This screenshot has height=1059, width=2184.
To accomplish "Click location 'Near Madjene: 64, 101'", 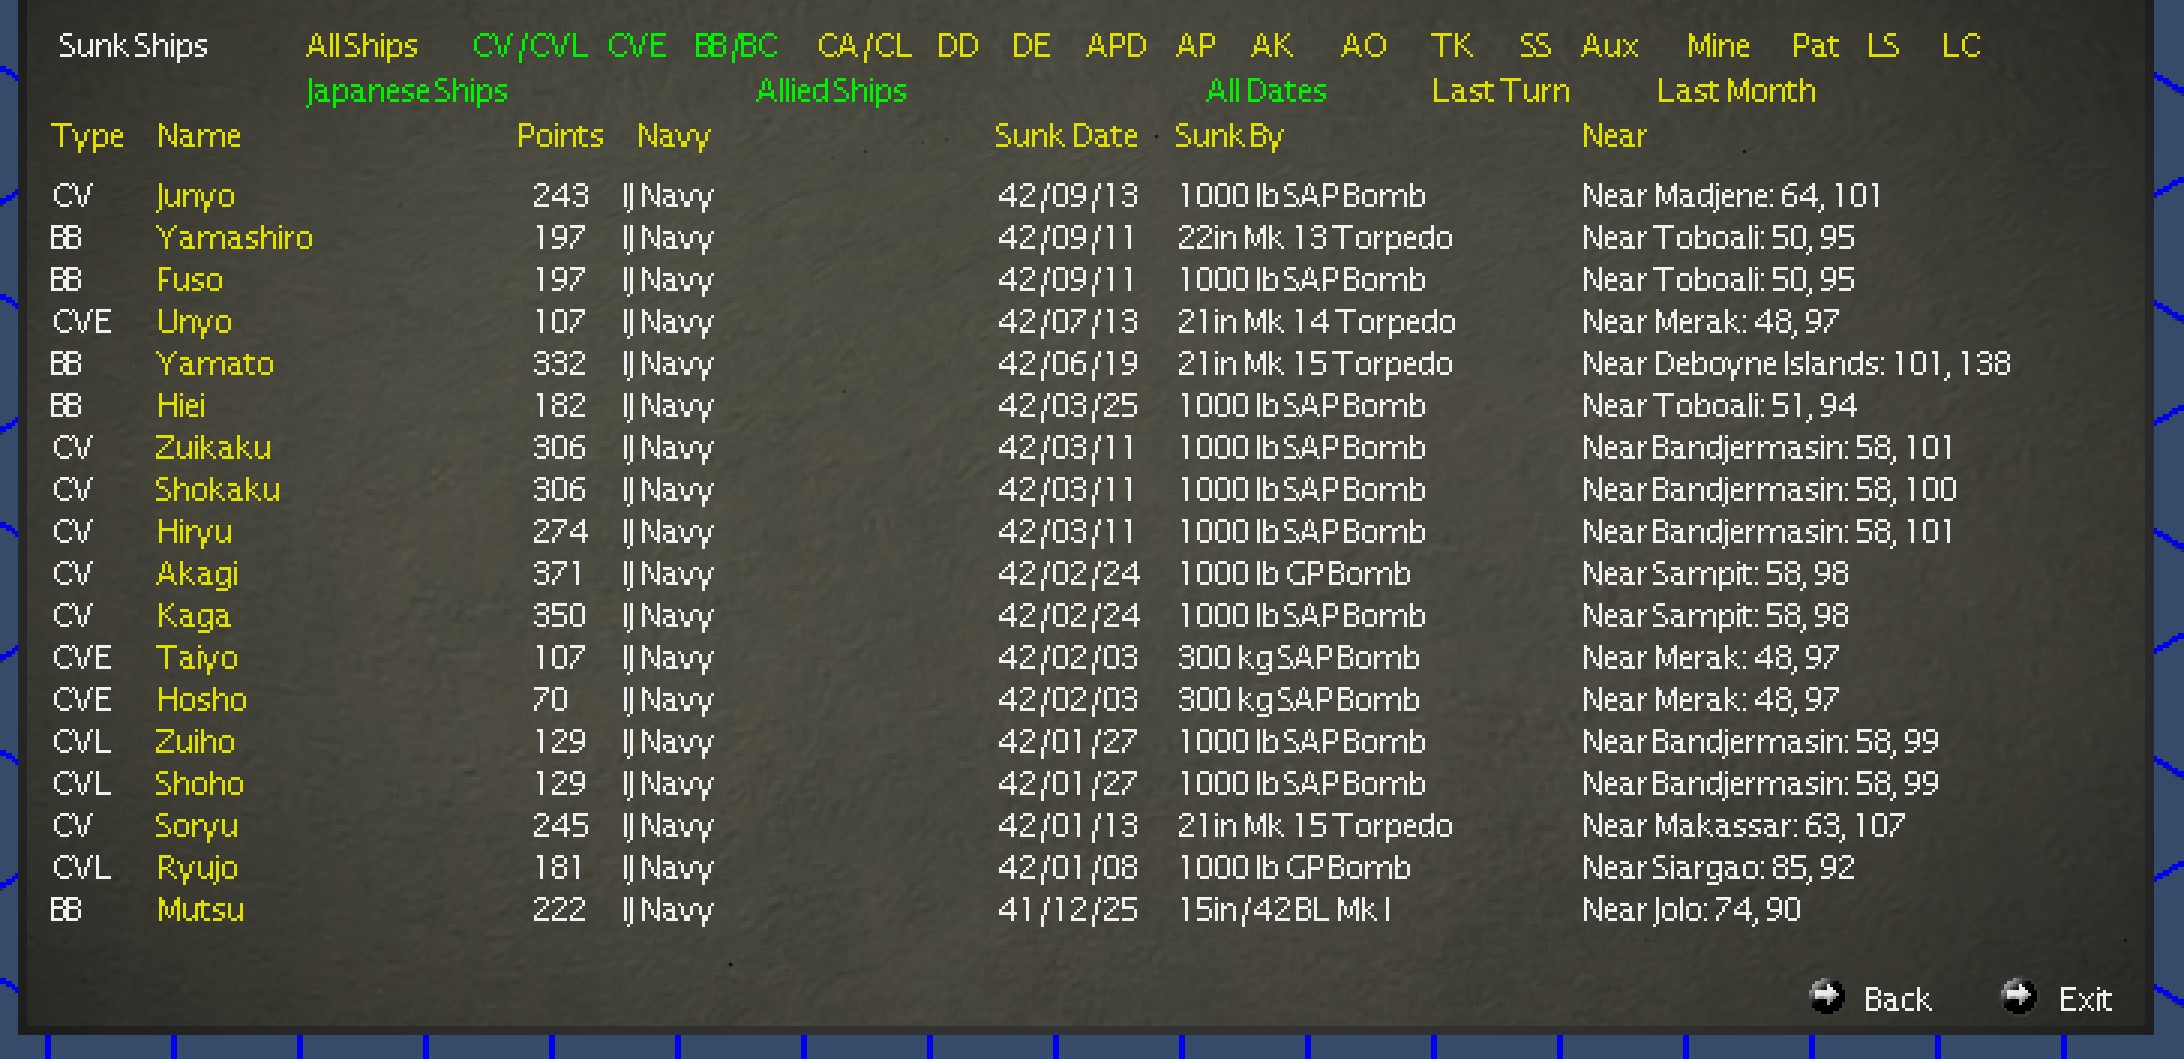I will click(1731, 195).
